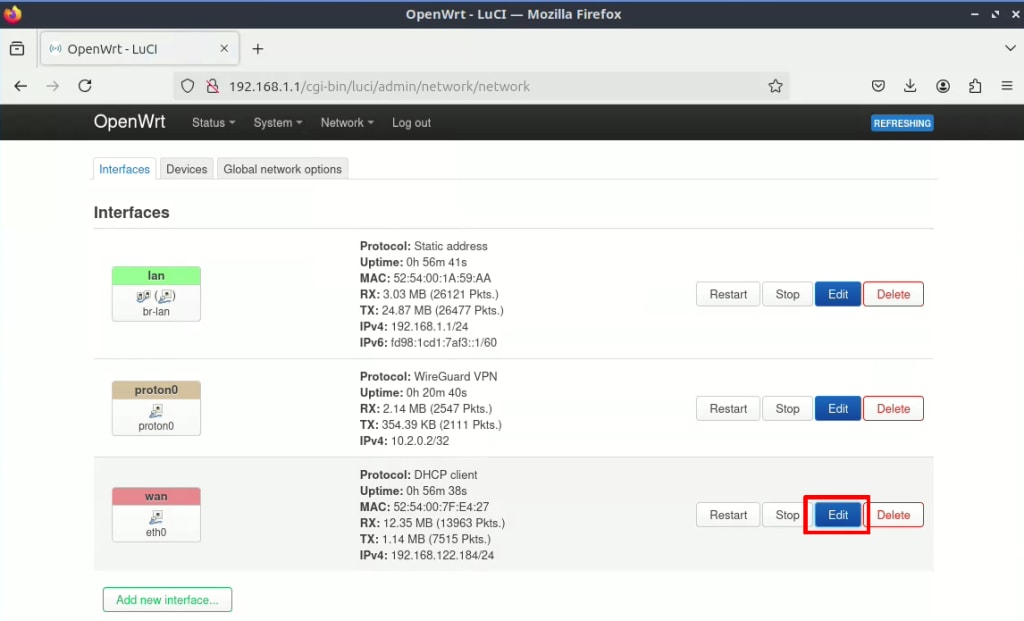Image resolution: width=1024 pixels, height=621 pixels.
Task: Open the Firefox account icon
Action: pos(942,86)
